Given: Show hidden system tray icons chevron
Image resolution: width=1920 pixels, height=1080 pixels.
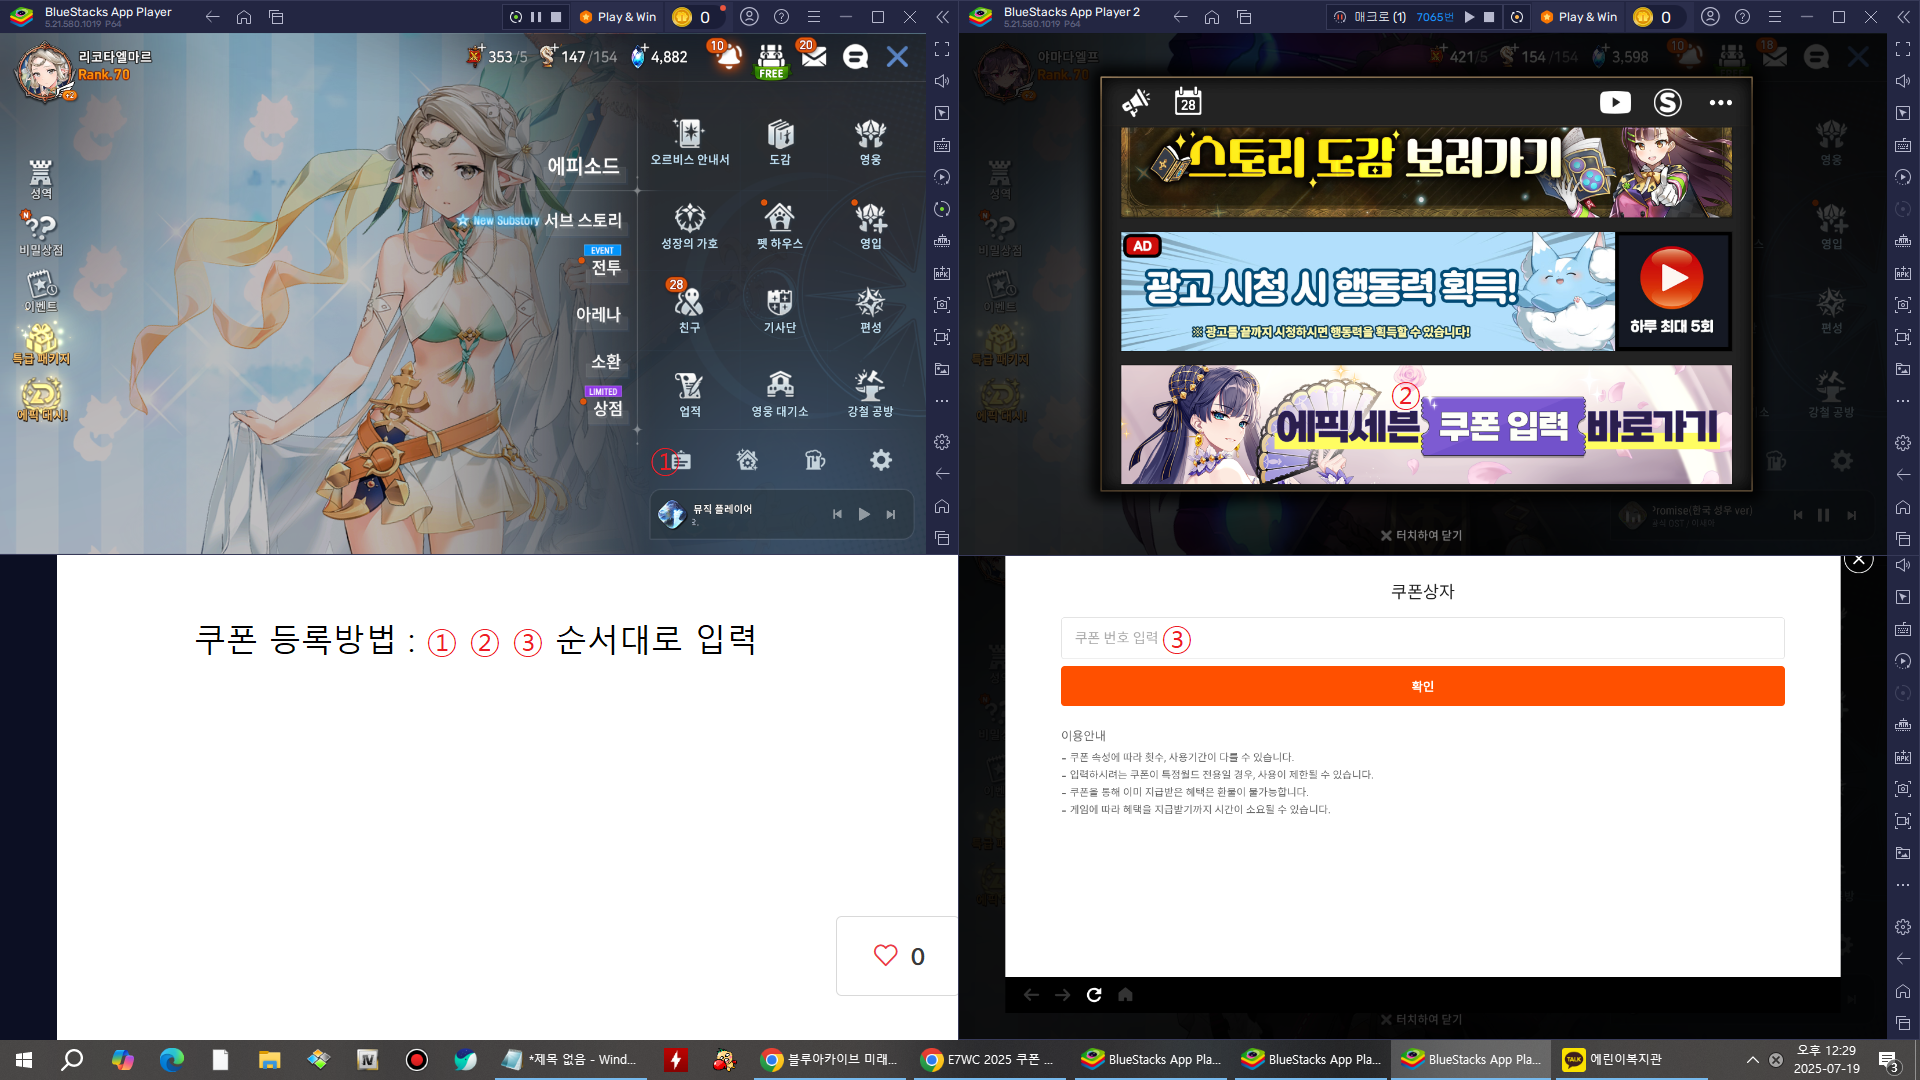Looking at the screenshot, I should (x=1752, y=1060).
